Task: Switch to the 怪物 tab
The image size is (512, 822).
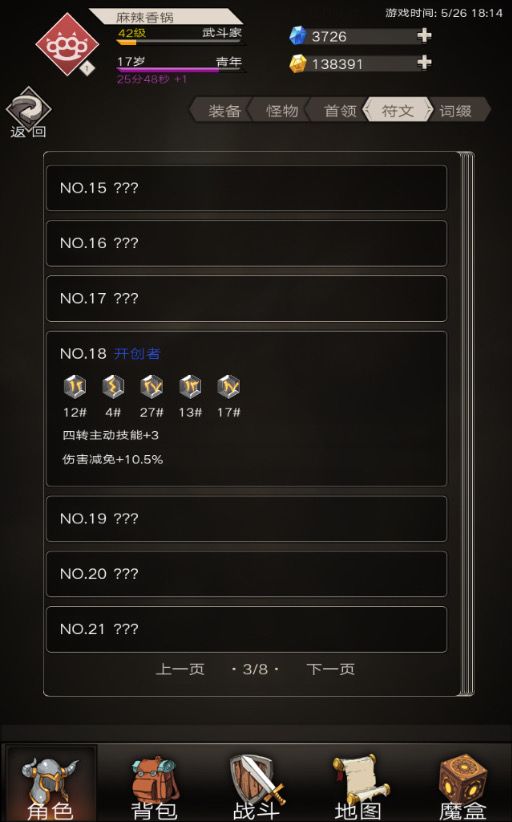Action: click(282, 111)
